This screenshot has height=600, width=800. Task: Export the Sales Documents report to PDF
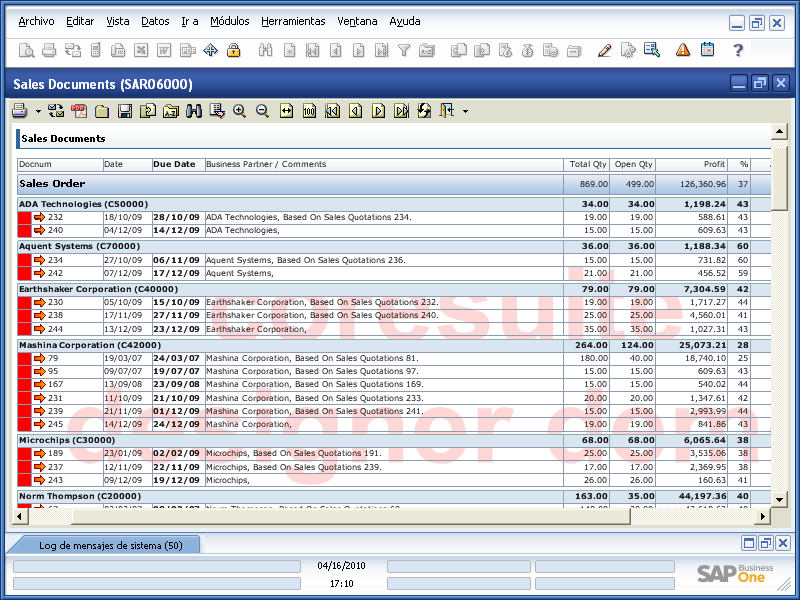click(x=79, y=111)
